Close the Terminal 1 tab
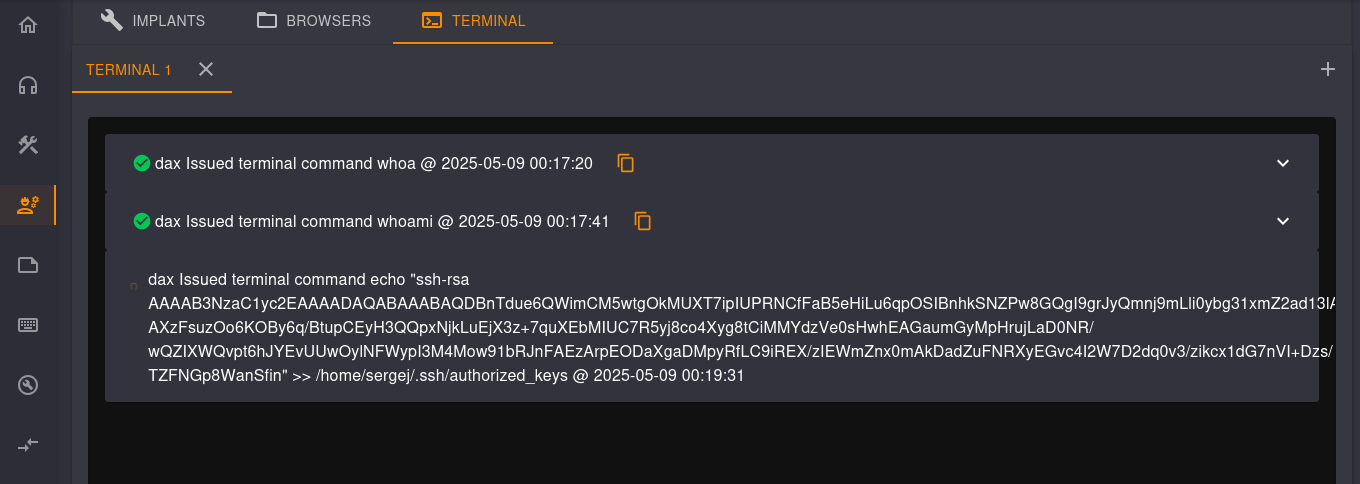 click(x=206, y=69)
